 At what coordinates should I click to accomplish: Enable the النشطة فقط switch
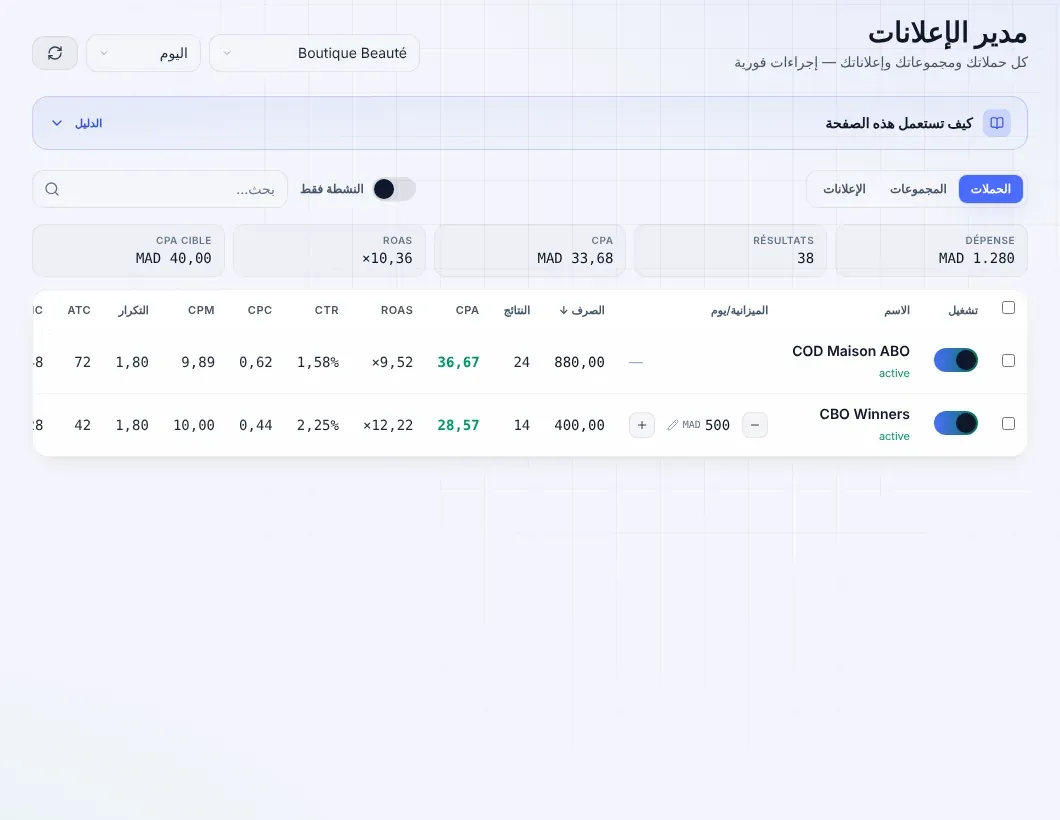click(x=394, y=189)
